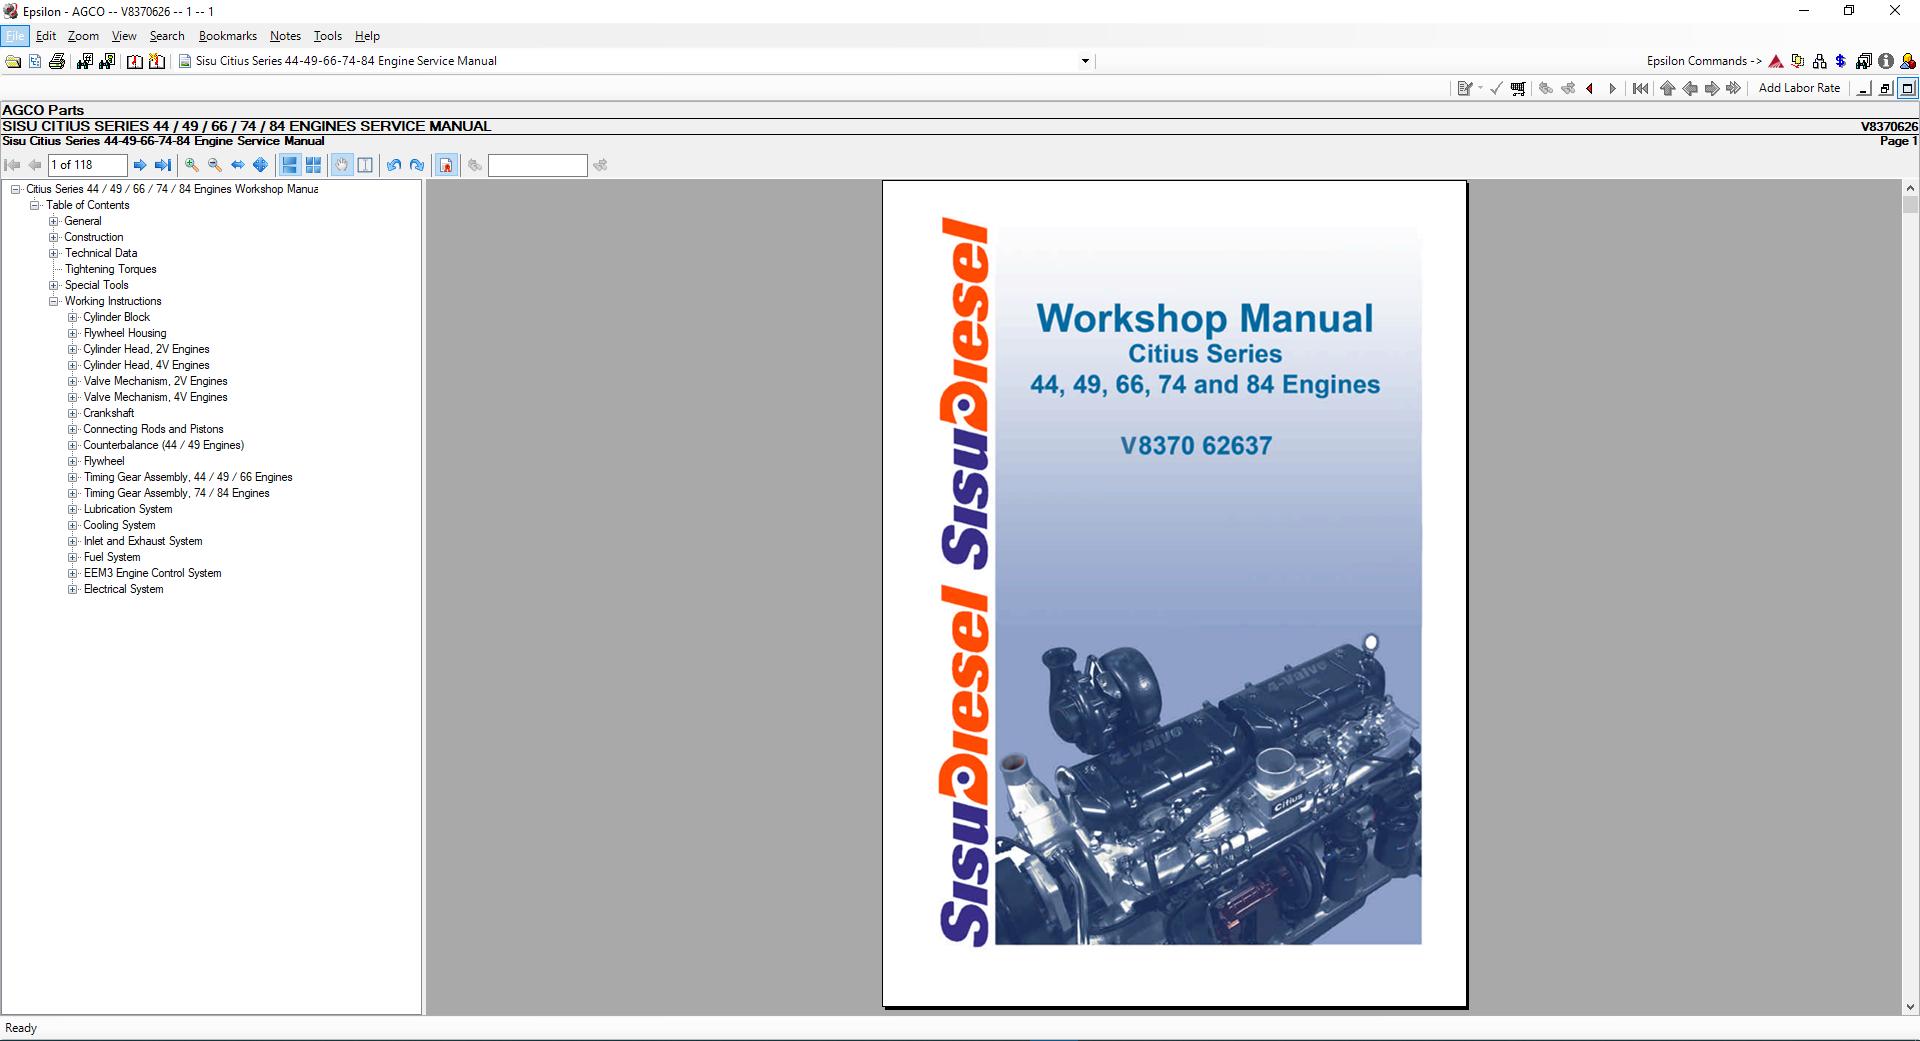
Task: Click the Workshop Manual cover page
Action: click(x=1174, y=594)
